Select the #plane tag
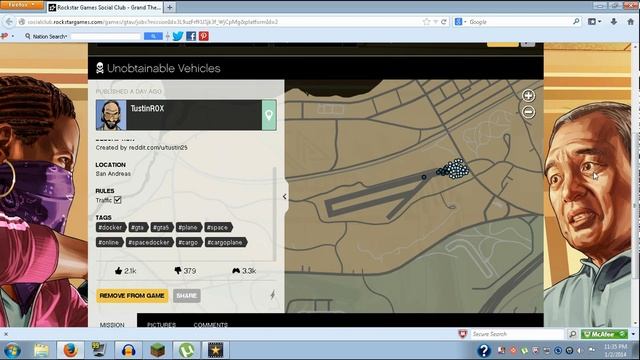 [x=188, y=227]
